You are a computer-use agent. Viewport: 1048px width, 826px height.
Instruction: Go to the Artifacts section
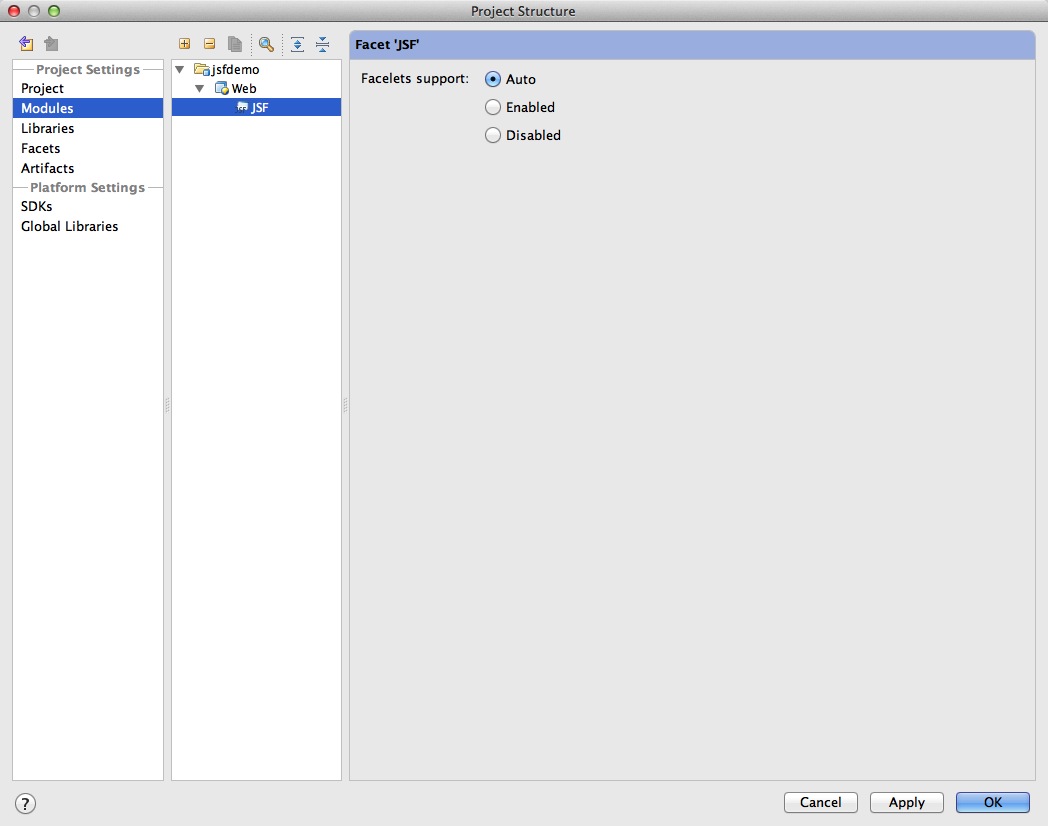coord(47,168)
